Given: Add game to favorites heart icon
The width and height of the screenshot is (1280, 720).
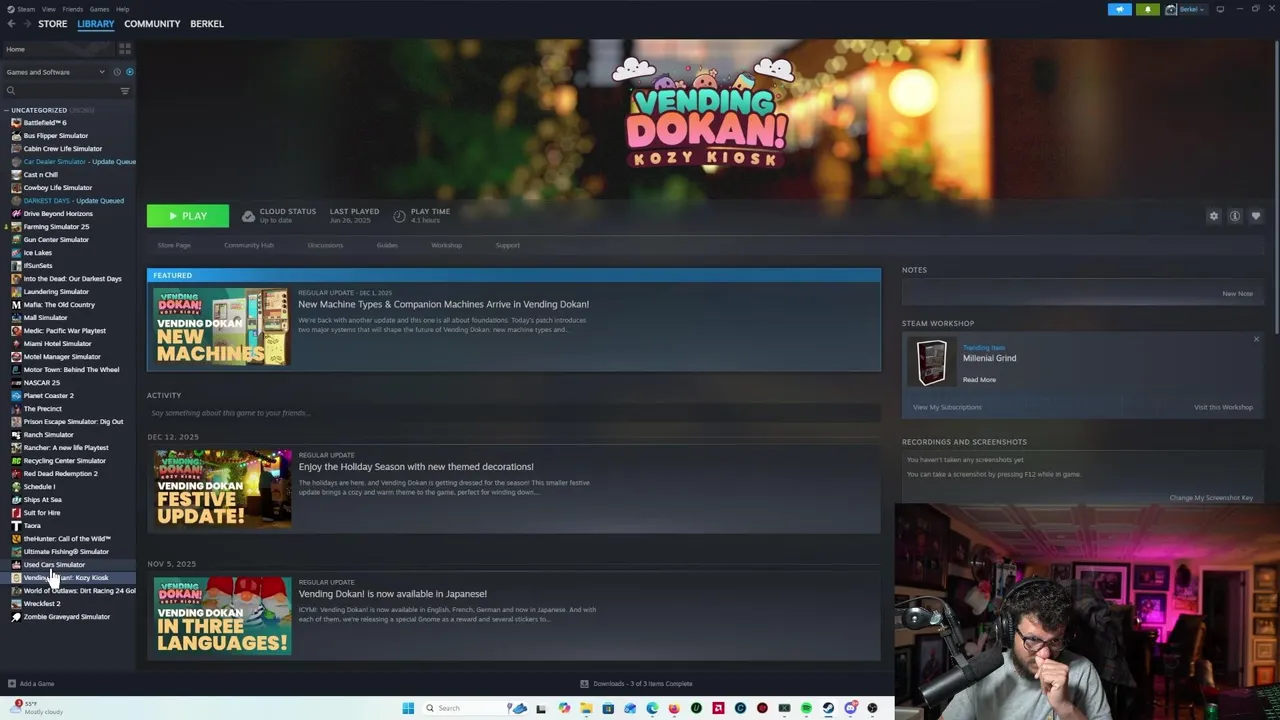Looking at the screenshot, I should tap(1256, 216).
